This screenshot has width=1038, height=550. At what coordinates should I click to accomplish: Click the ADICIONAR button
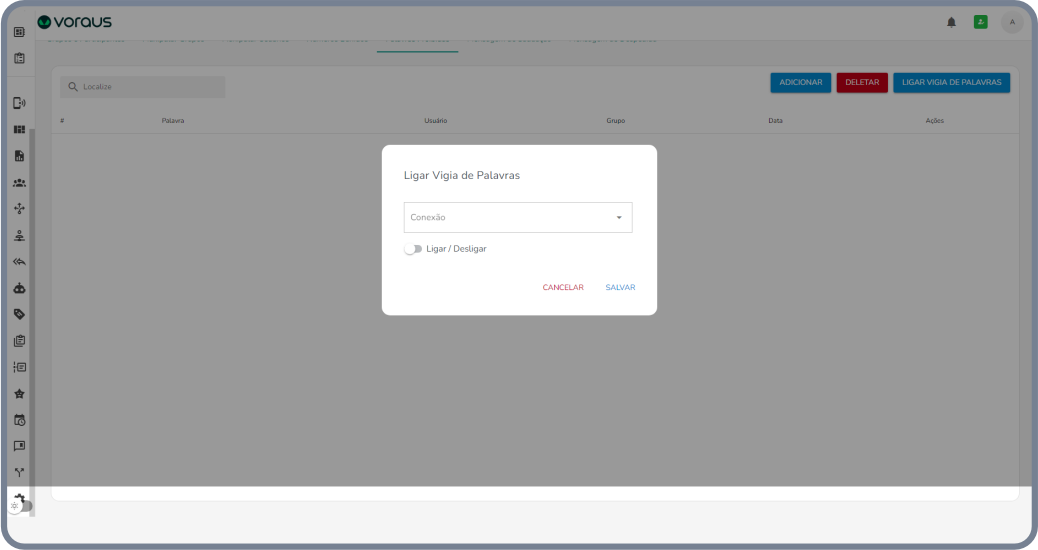point(800,83)
